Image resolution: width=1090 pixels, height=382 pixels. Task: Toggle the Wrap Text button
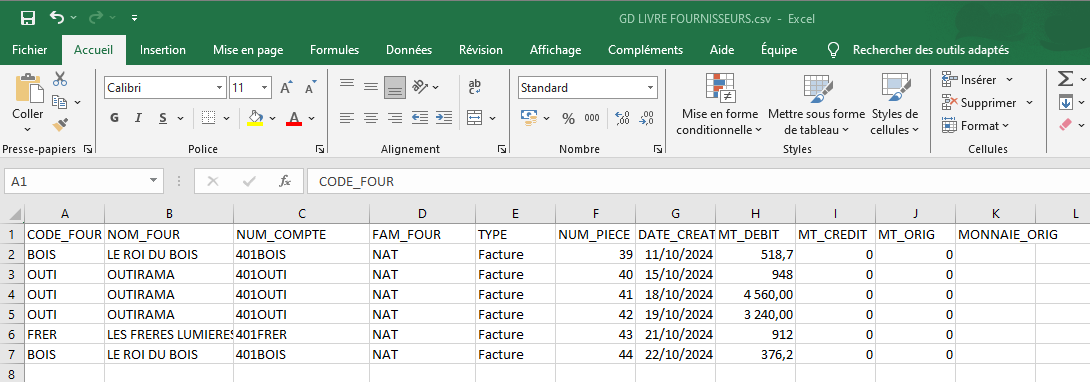tap(475, 86)
